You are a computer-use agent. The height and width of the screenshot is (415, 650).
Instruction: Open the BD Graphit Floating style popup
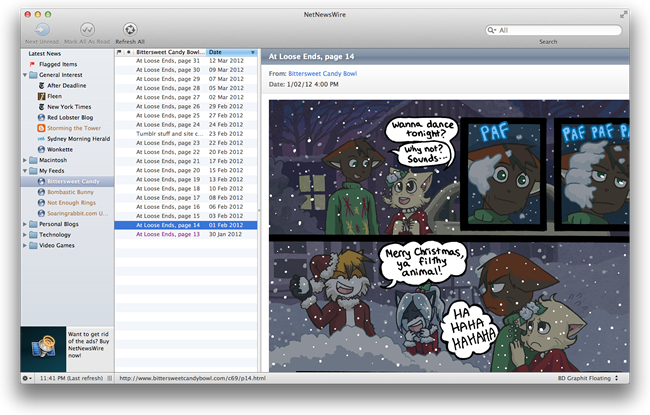(588, 378)
